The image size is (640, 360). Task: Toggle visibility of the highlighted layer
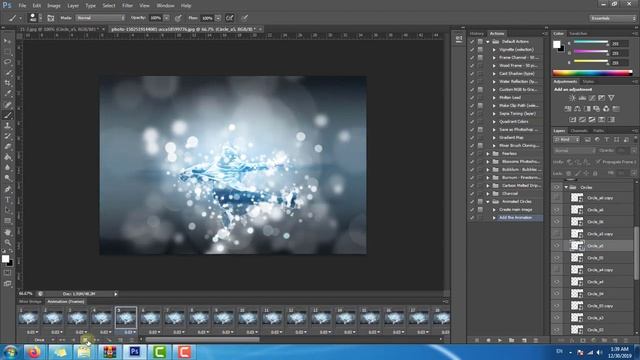point(557,246)
